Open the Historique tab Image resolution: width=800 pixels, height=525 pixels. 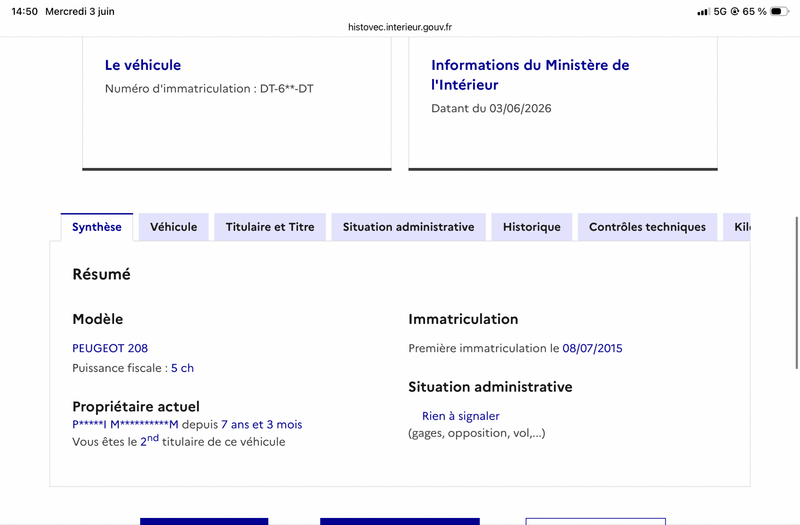coord(532,227)
